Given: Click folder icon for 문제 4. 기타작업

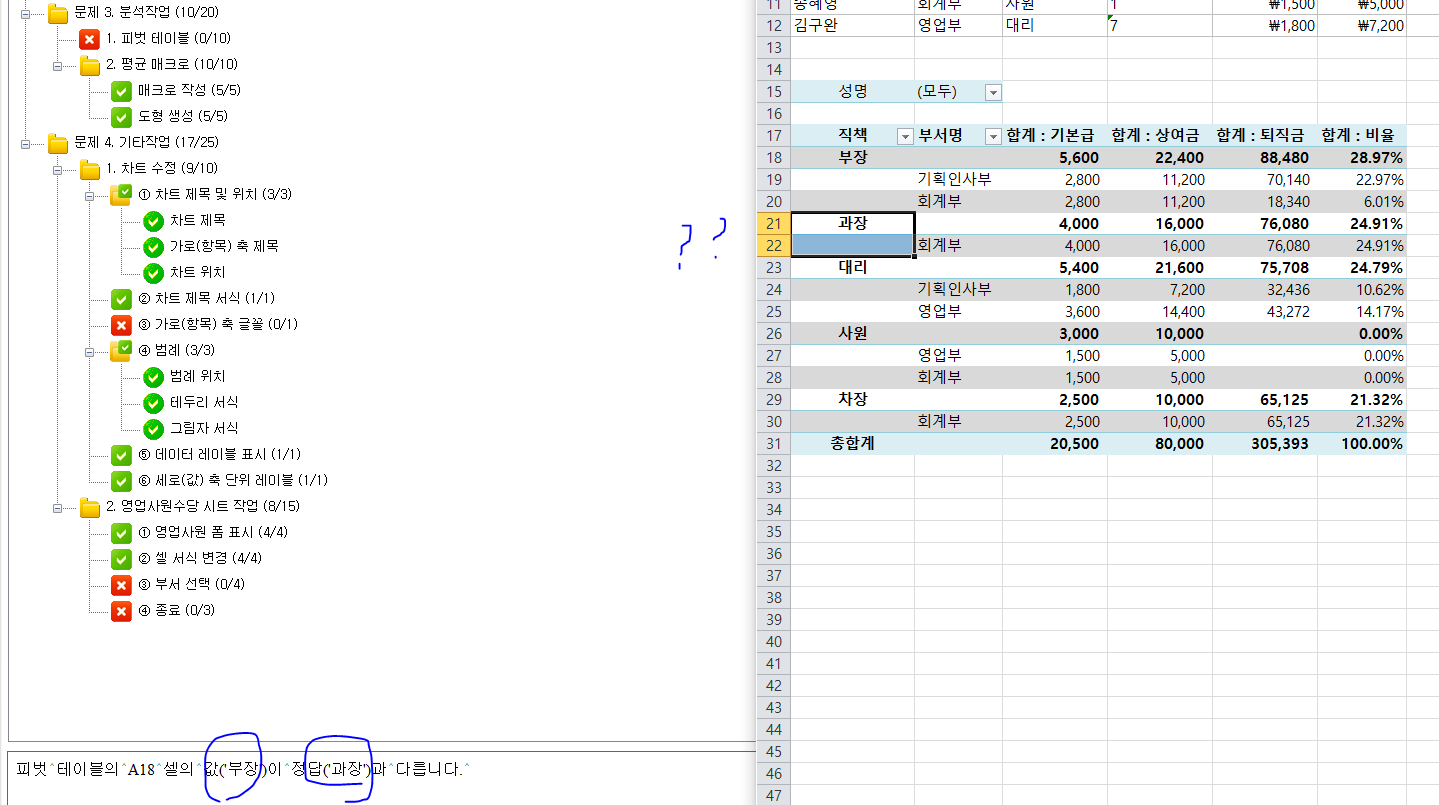Looking at the screenshot, I should (58, 143).
